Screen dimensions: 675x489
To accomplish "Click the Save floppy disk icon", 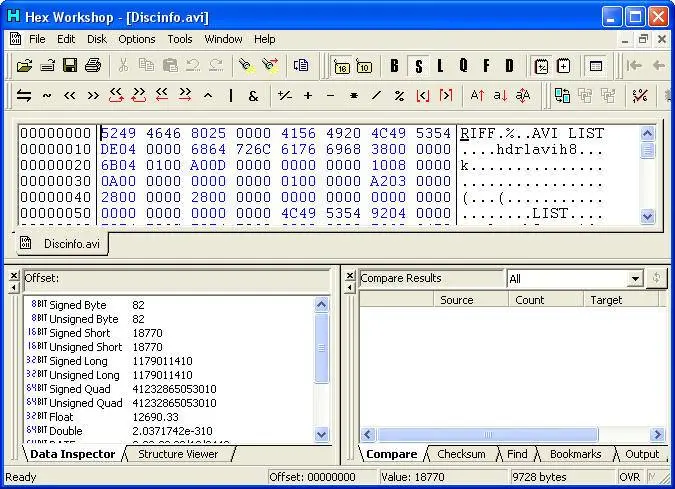I will [70, 66].
